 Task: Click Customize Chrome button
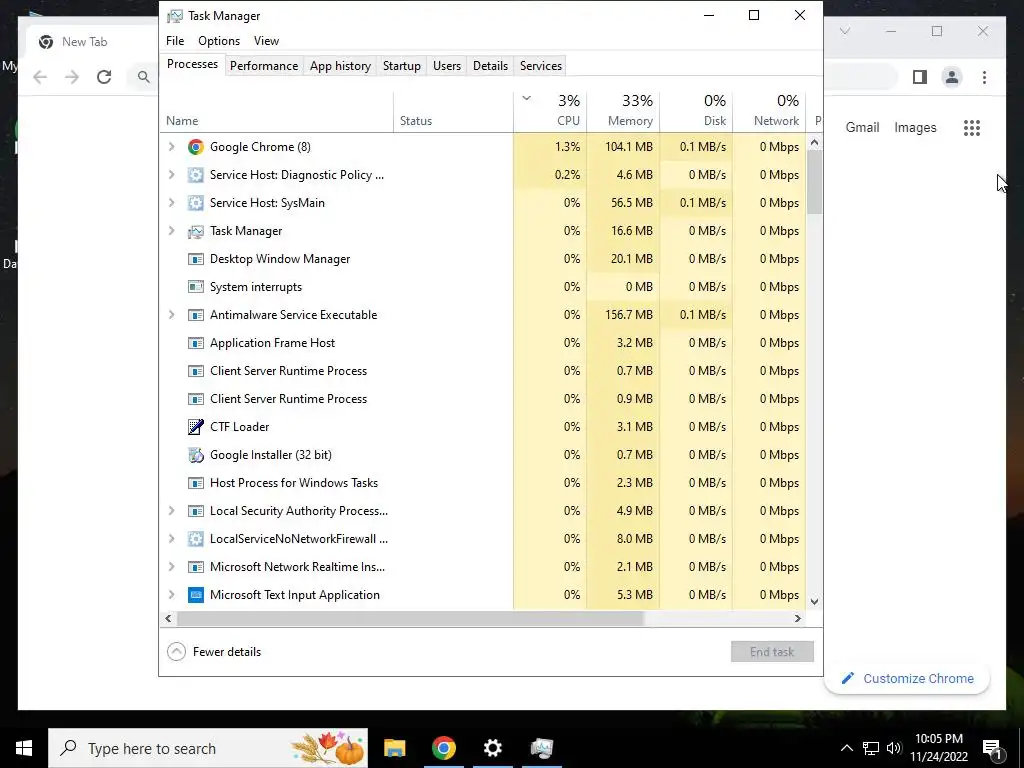[x=907, y=679]
